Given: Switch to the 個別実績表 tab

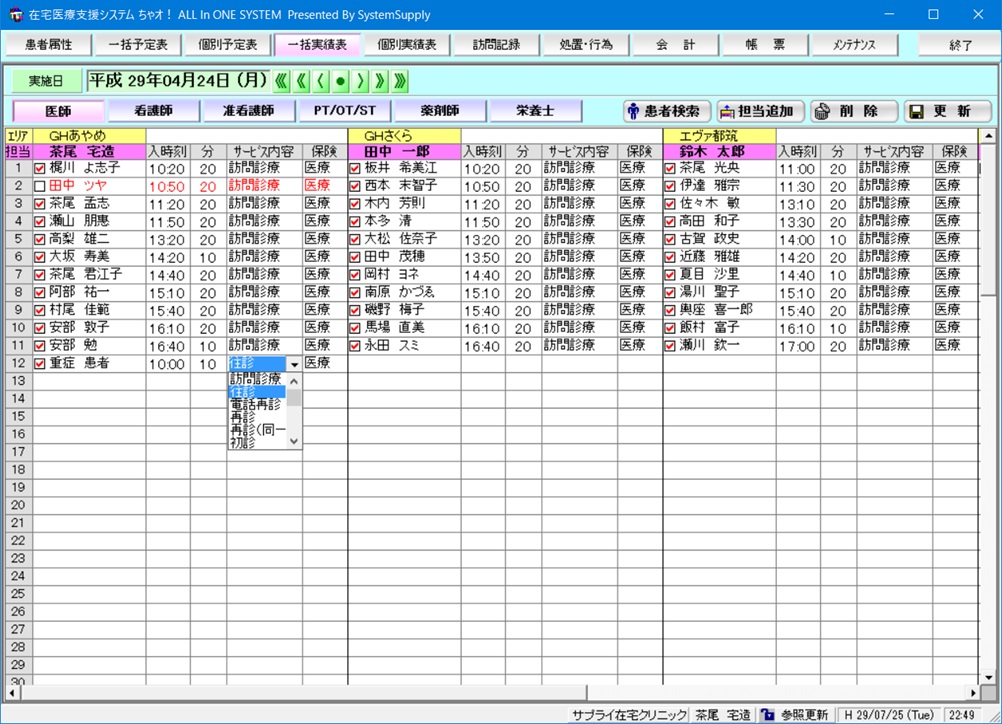Looking at the screenshot, I should click(x=407, y=45).
